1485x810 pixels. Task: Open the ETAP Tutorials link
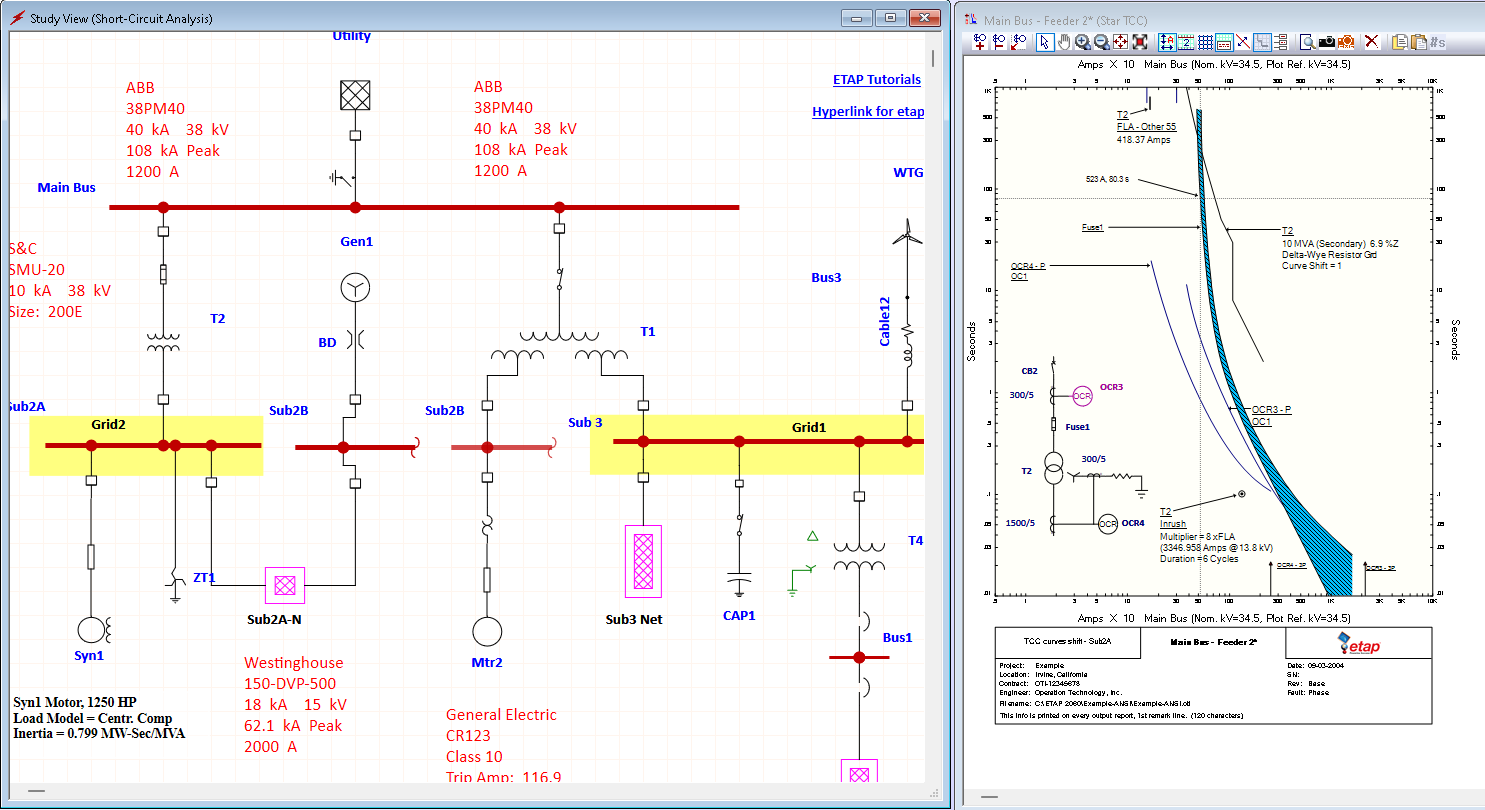pyautogui.click(x=877, y=80)
